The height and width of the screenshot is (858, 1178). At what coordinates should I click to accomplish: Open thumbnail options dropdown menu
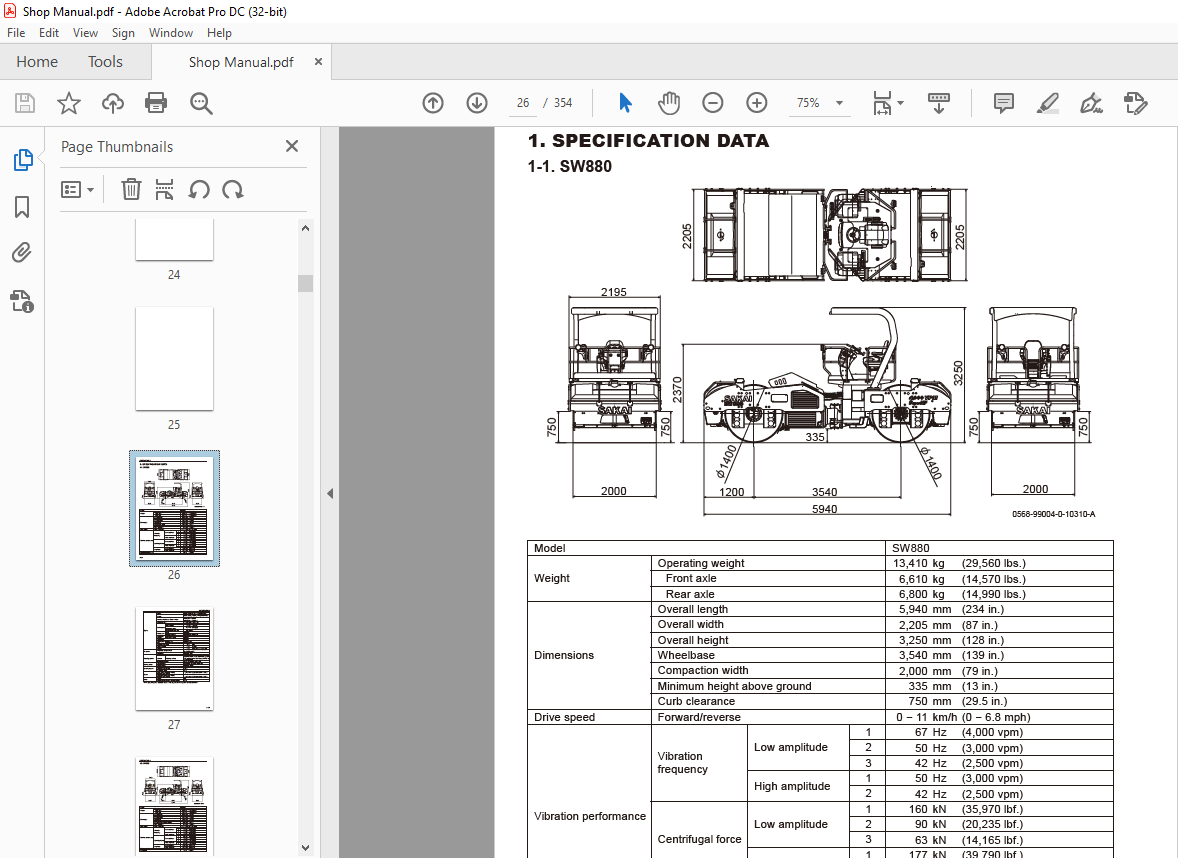click(77, 189)
